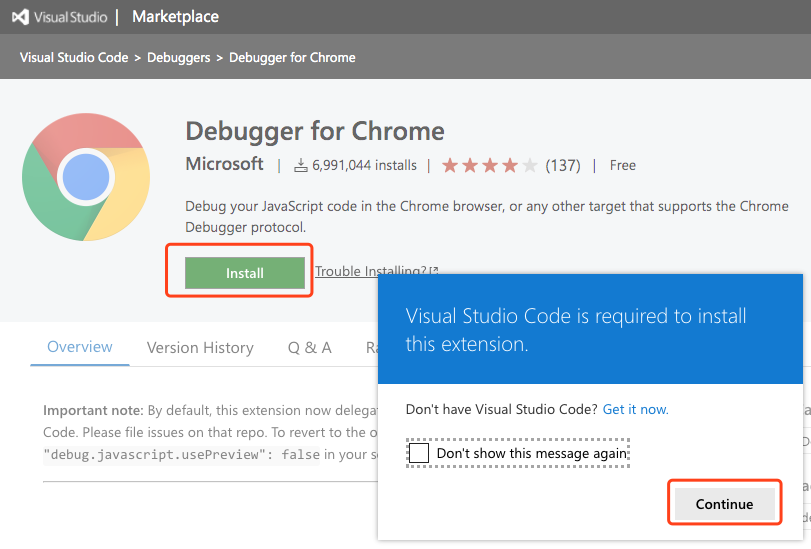
Task: Click the Continue button in dialog
Action: tap(724, 503)
